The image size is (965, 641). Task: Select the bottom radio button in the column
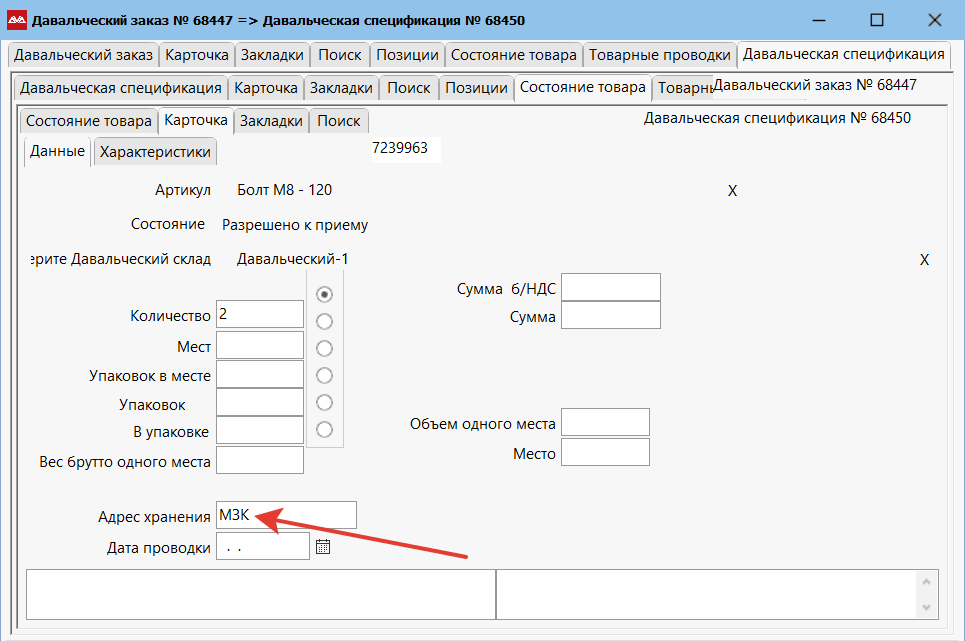point(324,430)
